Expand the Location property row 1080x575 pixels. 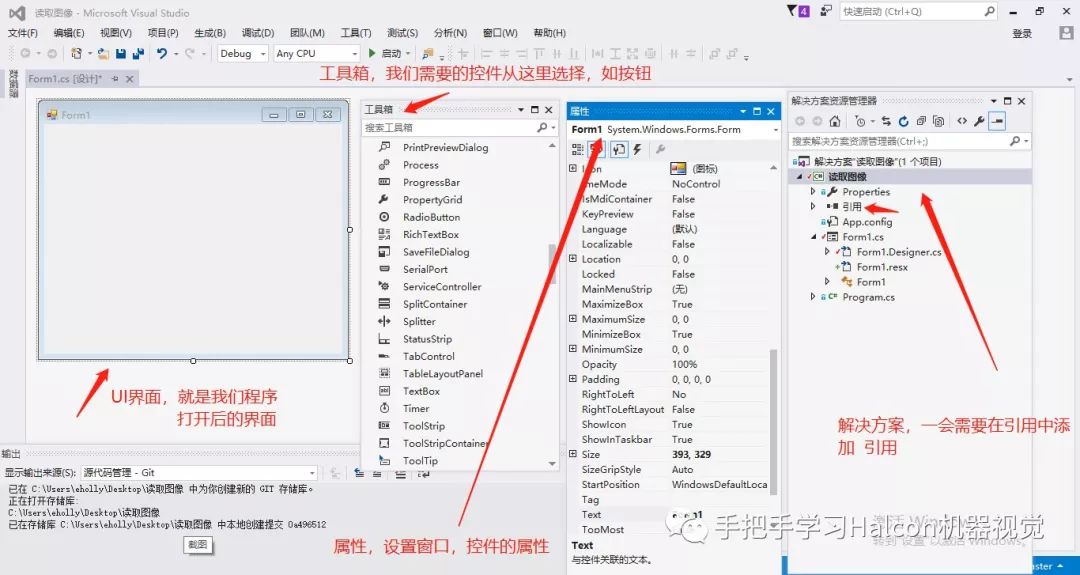tap(572, 259)
